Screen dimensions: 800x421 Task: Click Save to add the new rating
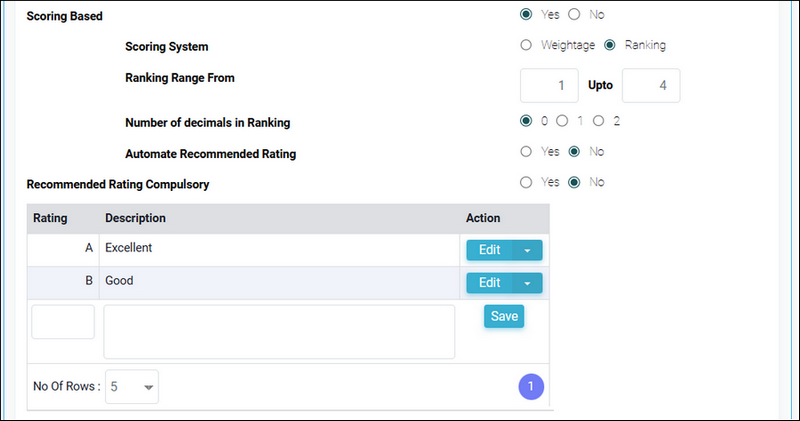pyautogui.click(x=504, y=316)
